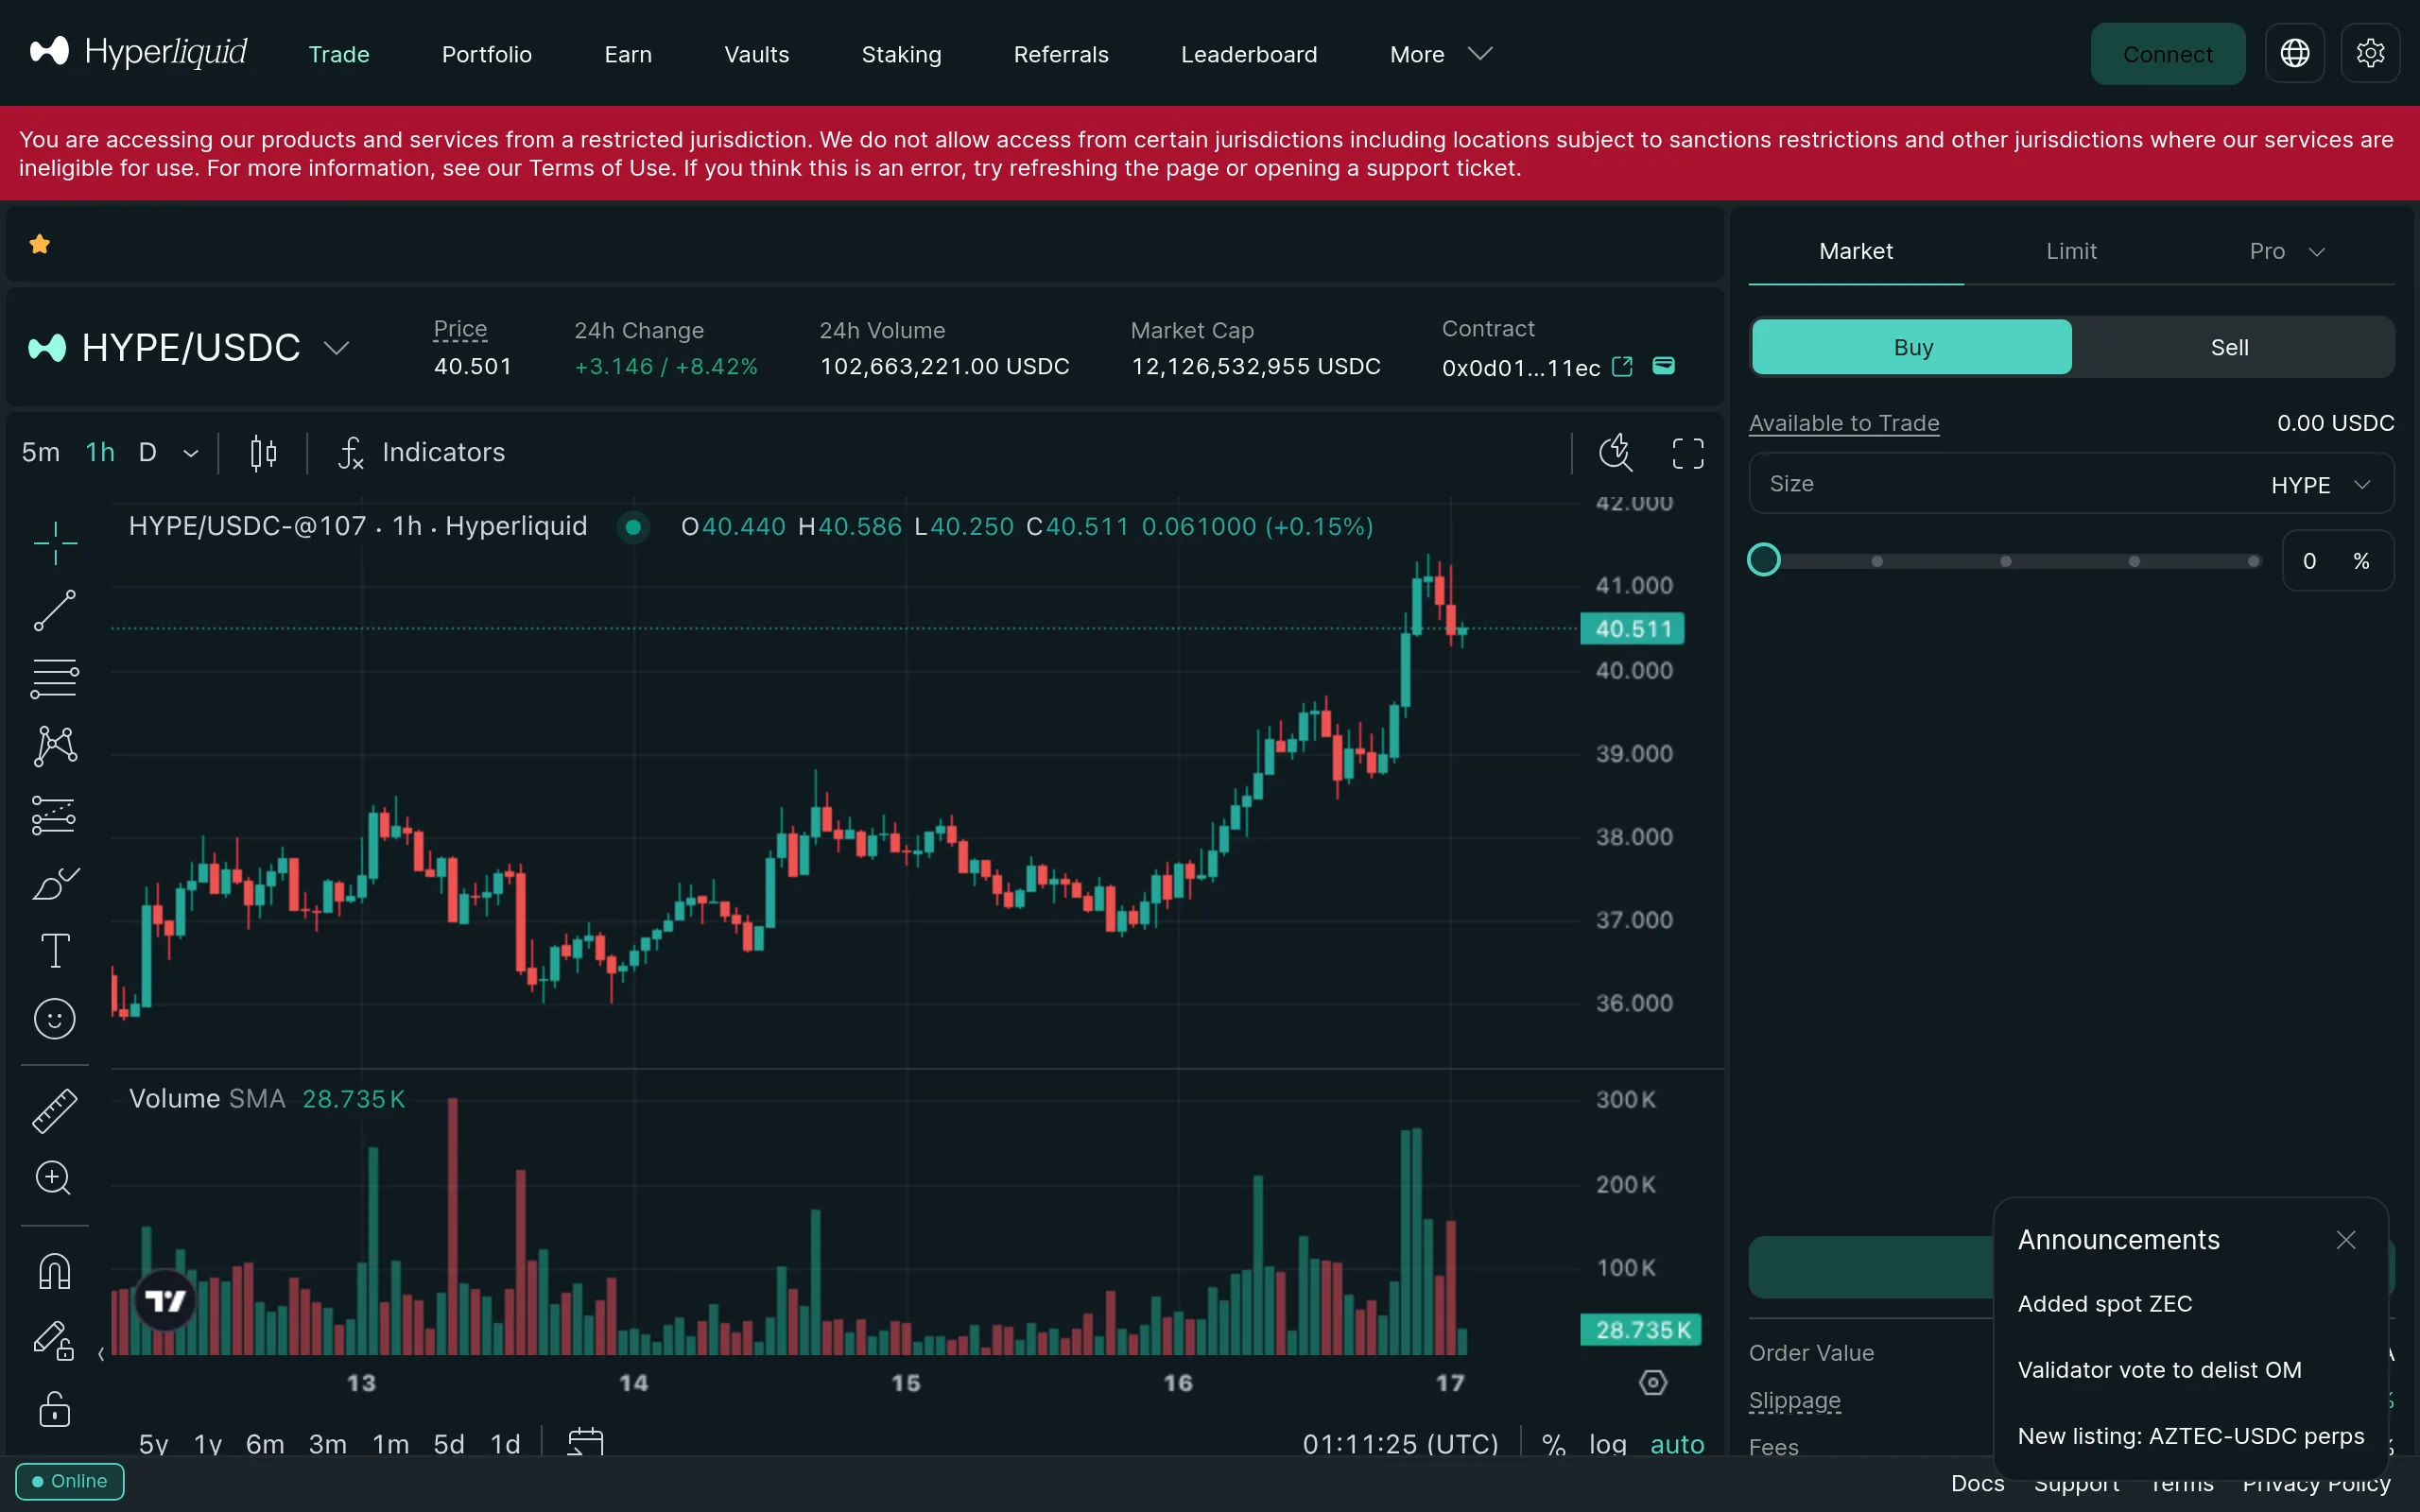Screen dimensions: 2420x1512
Task: Open contract in explorer link icon
Action: tap(1622, 366)
